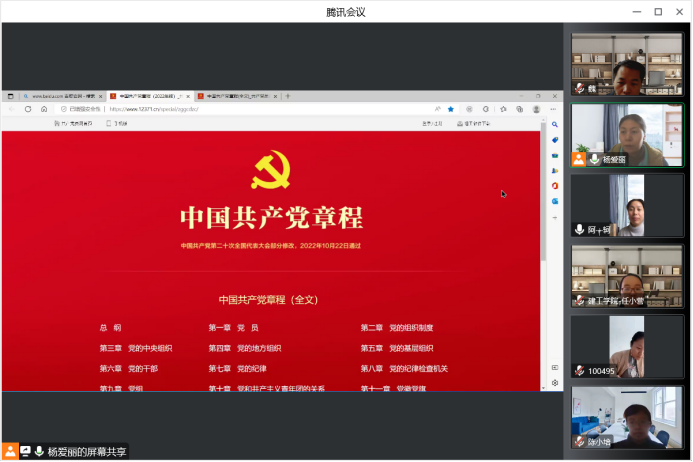Viewport: 693px width, 462px height.
Task: Click the microphone icon on 杨爱丽 video tile
Action: pos(594,159)
